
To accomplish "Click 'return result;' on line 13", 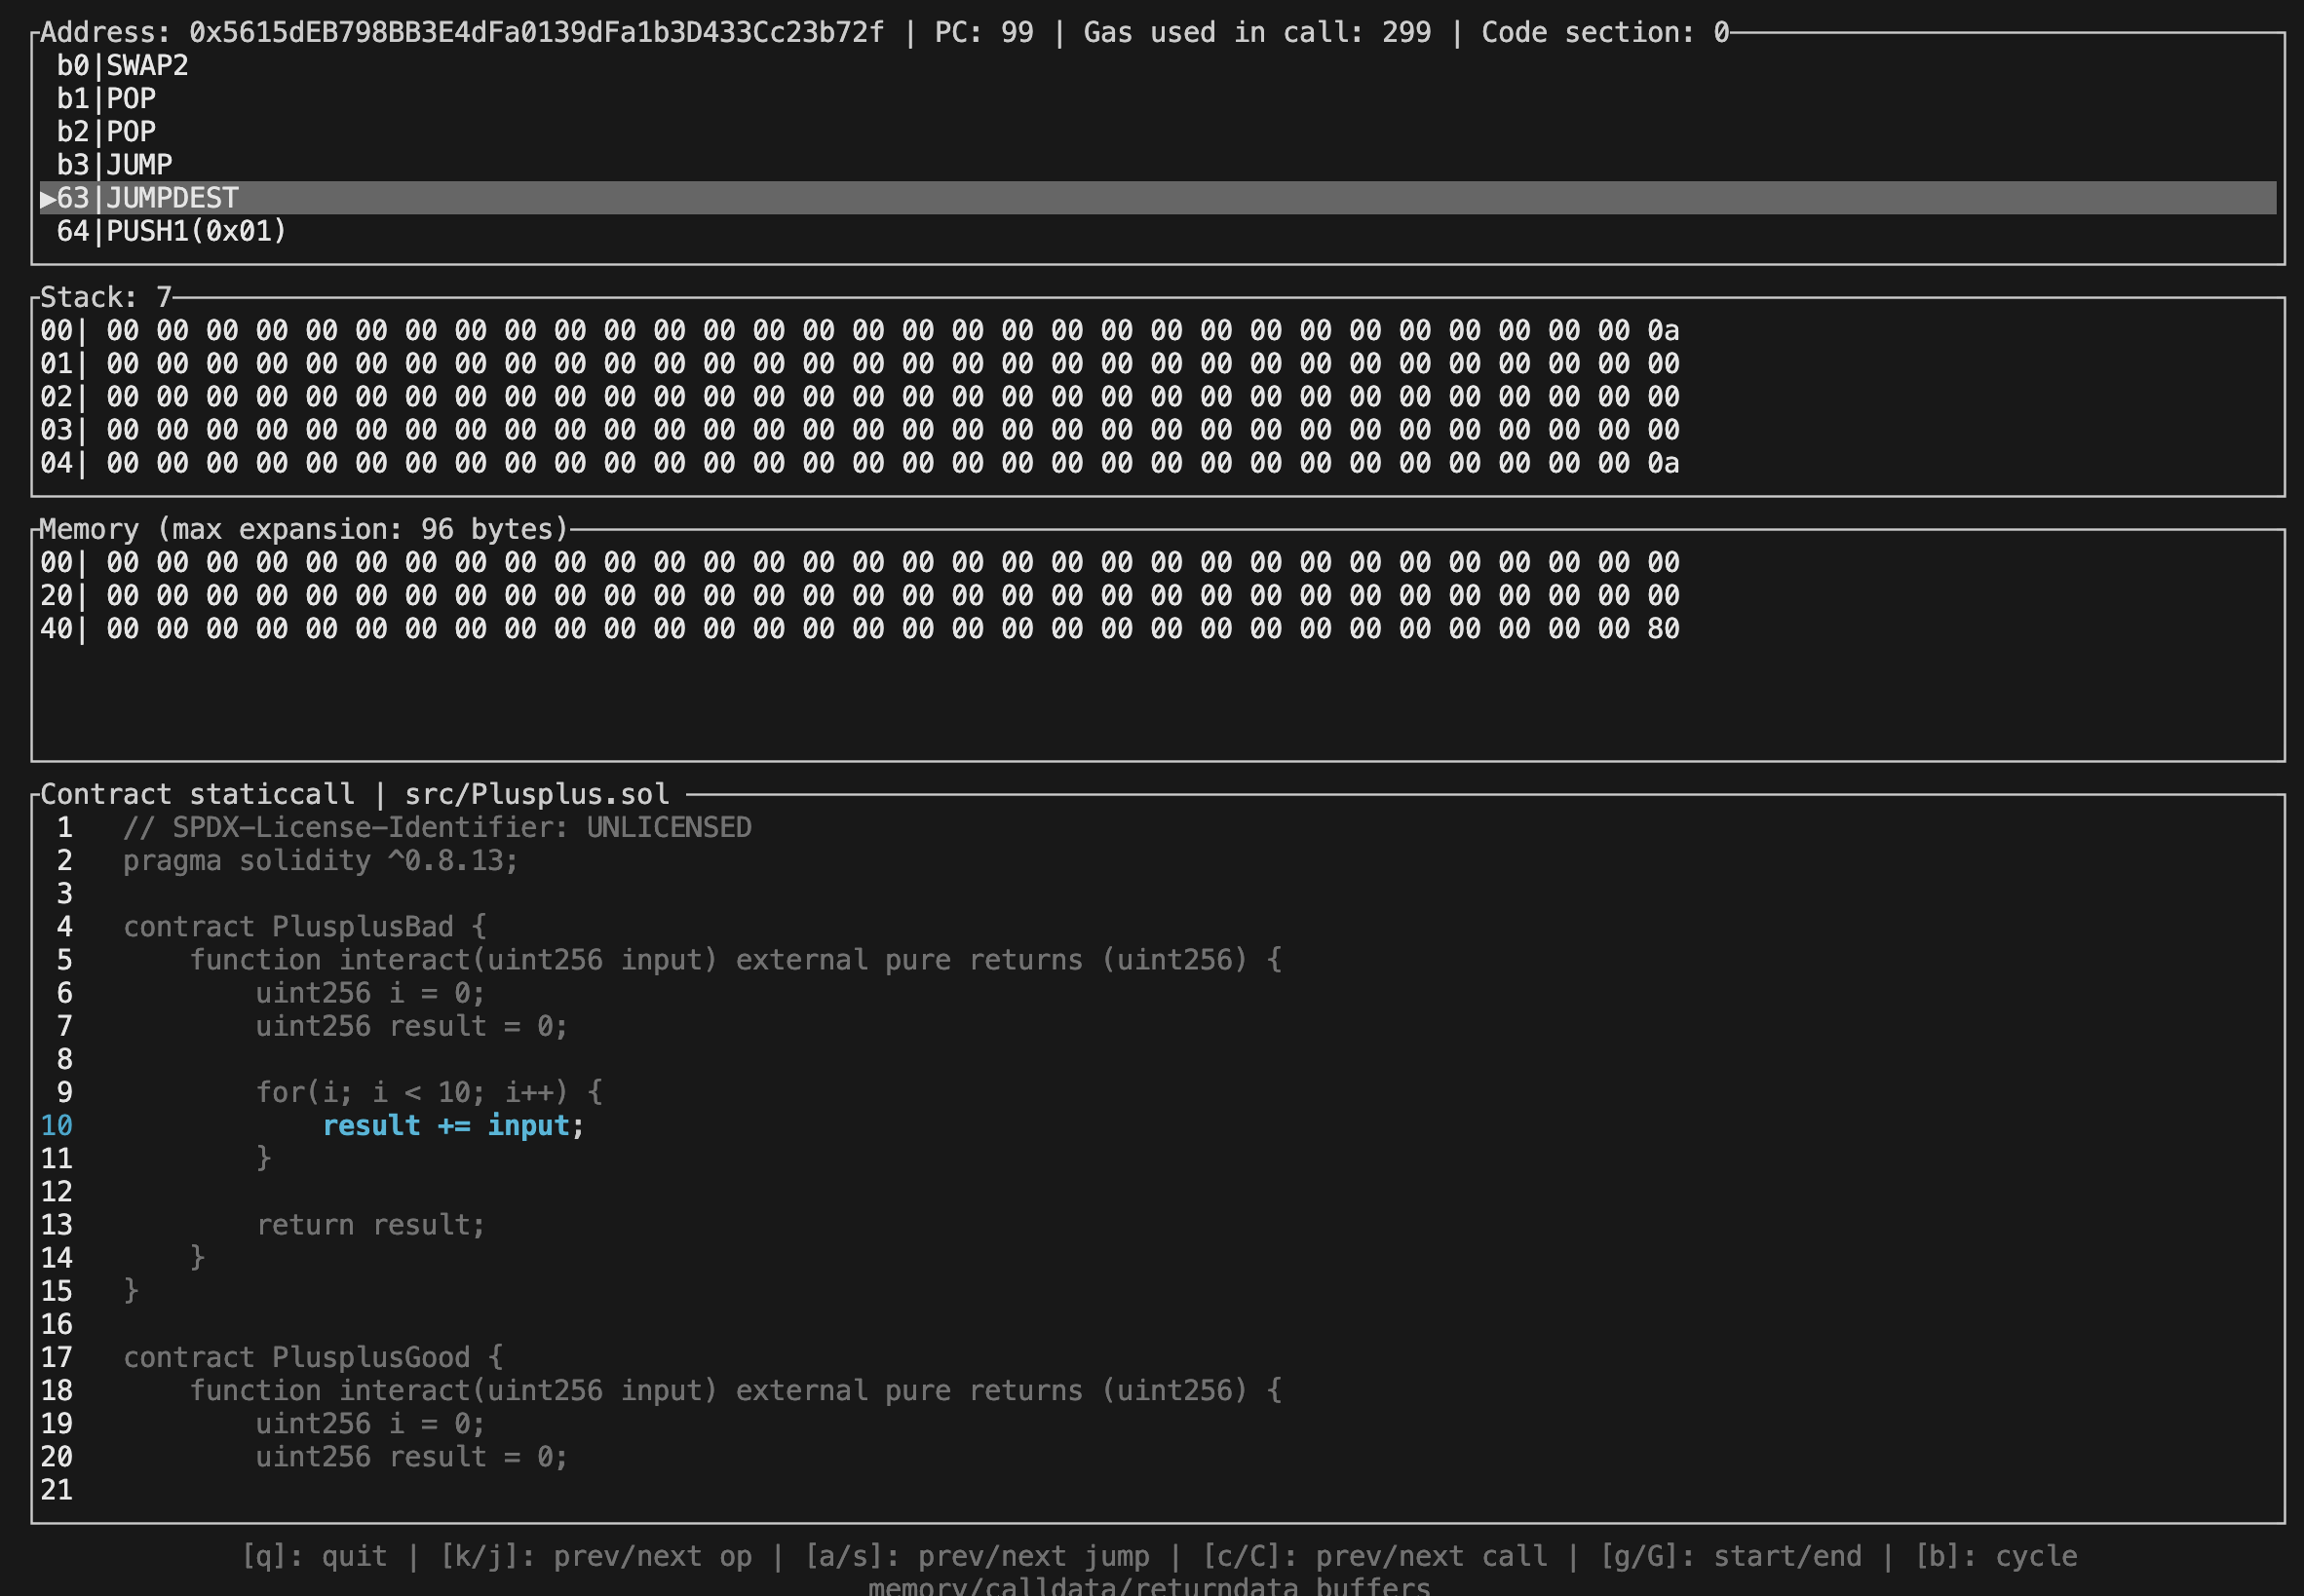I will [x=370, y=1225].
